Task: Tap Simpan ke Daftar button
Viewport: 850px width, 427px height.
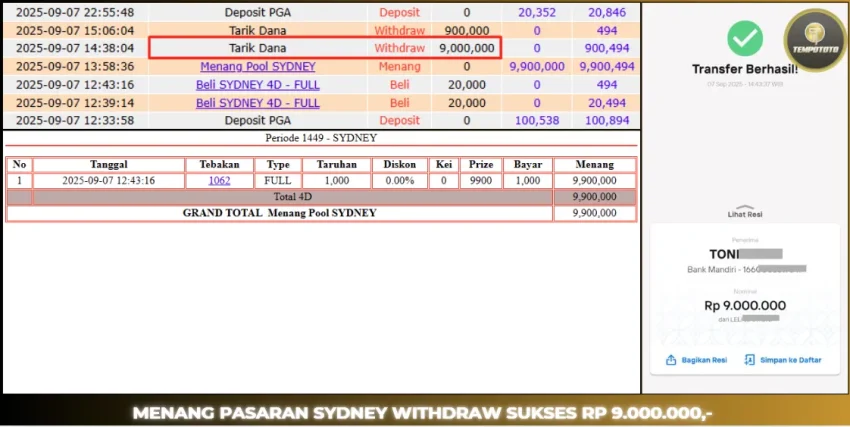Action: (783, 360)
